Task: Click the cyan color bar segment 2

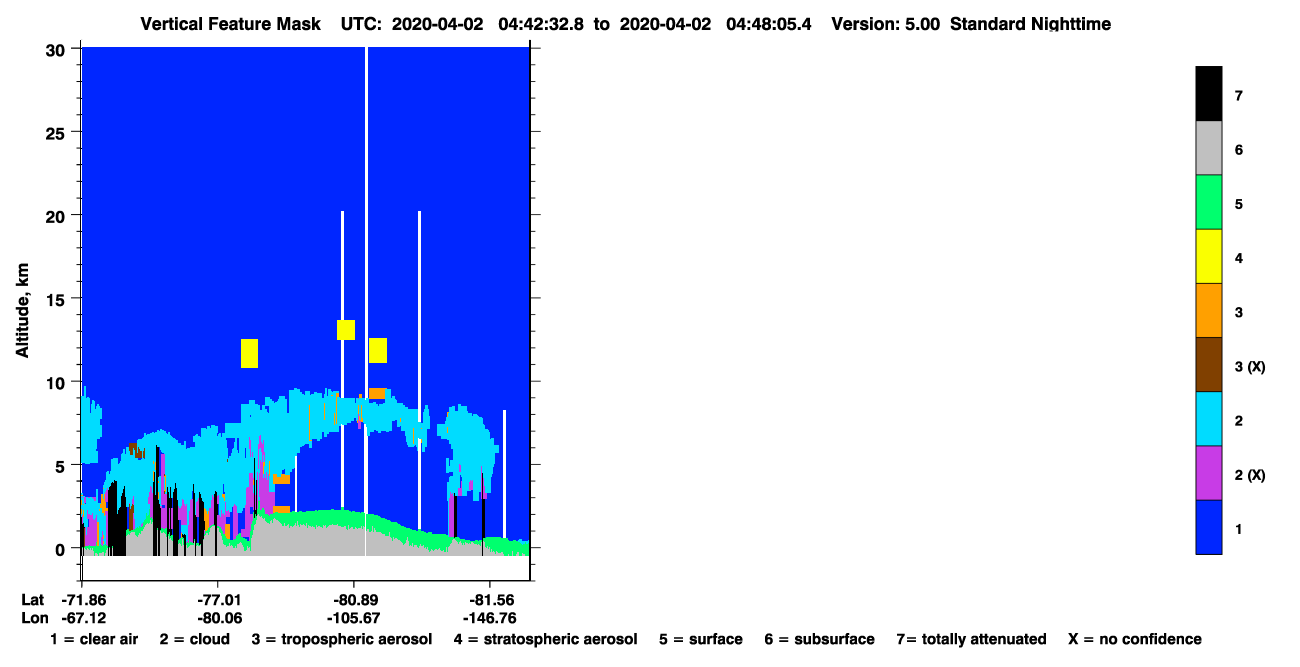Action: tap(1208, 418)
